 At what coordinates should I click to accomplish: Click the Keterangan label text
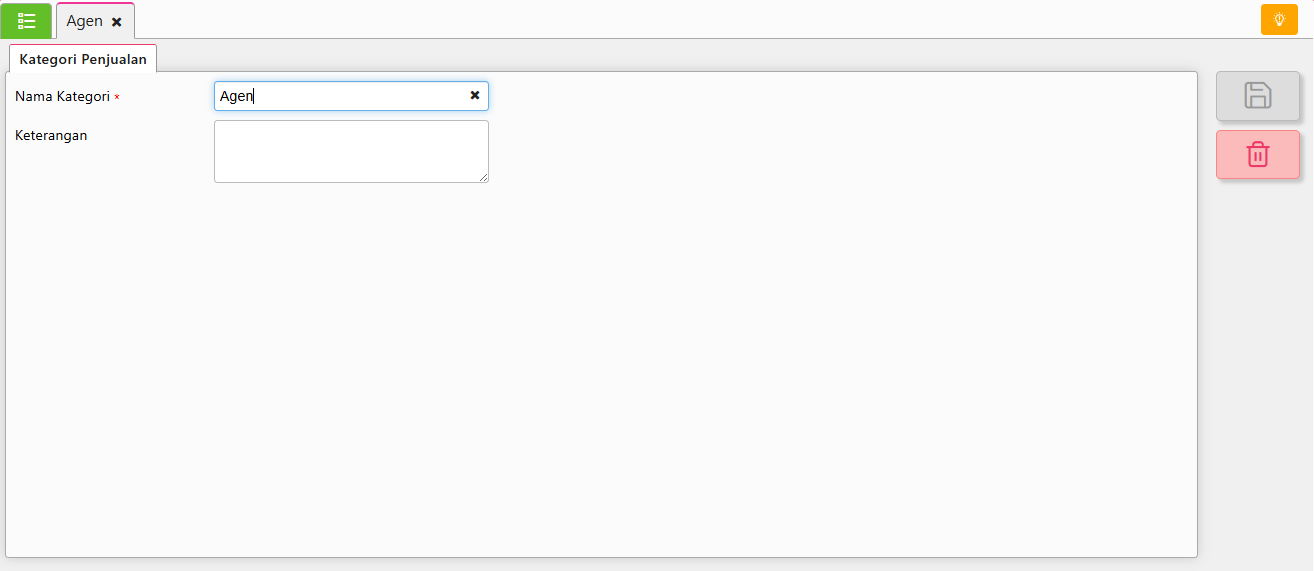[x=51, y=135]
